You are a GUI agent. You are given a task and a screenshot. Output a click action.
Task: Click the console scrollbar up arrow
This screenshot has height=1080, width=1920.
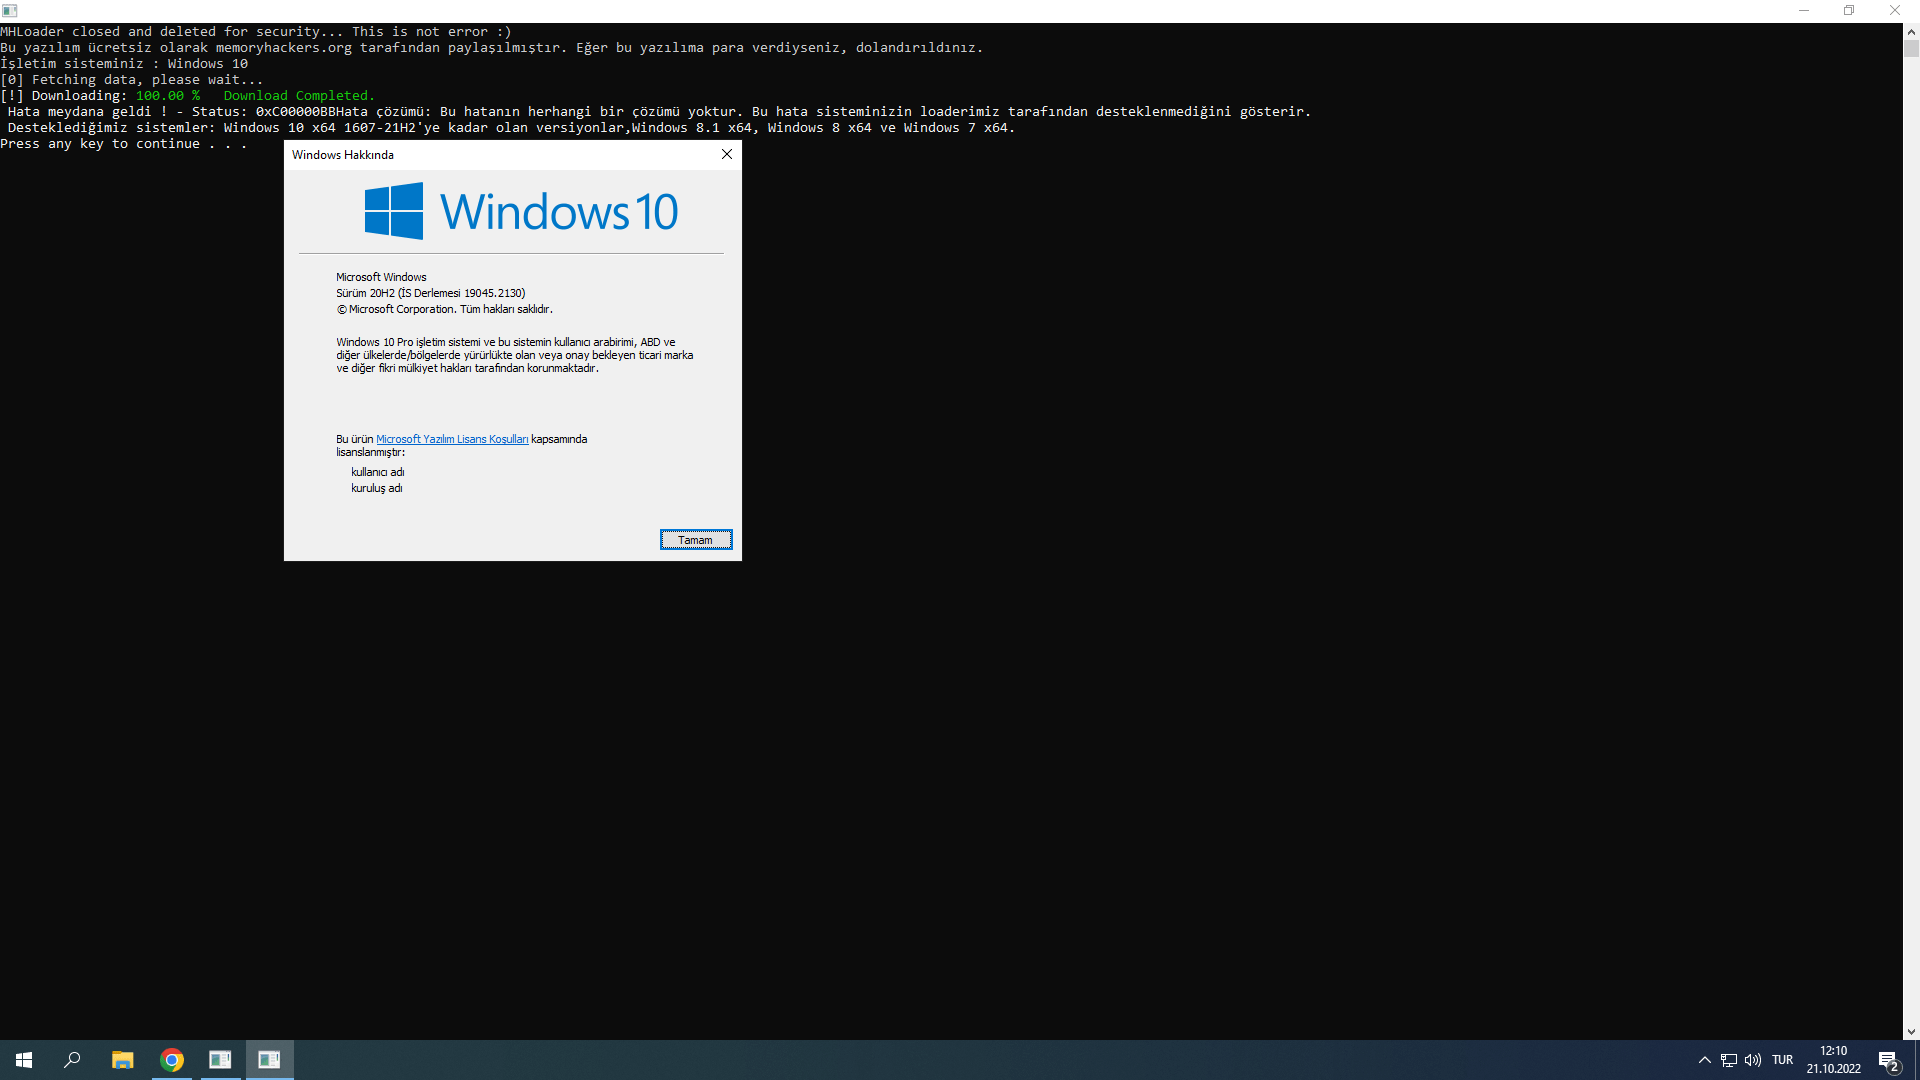(x=1911, y=31)
